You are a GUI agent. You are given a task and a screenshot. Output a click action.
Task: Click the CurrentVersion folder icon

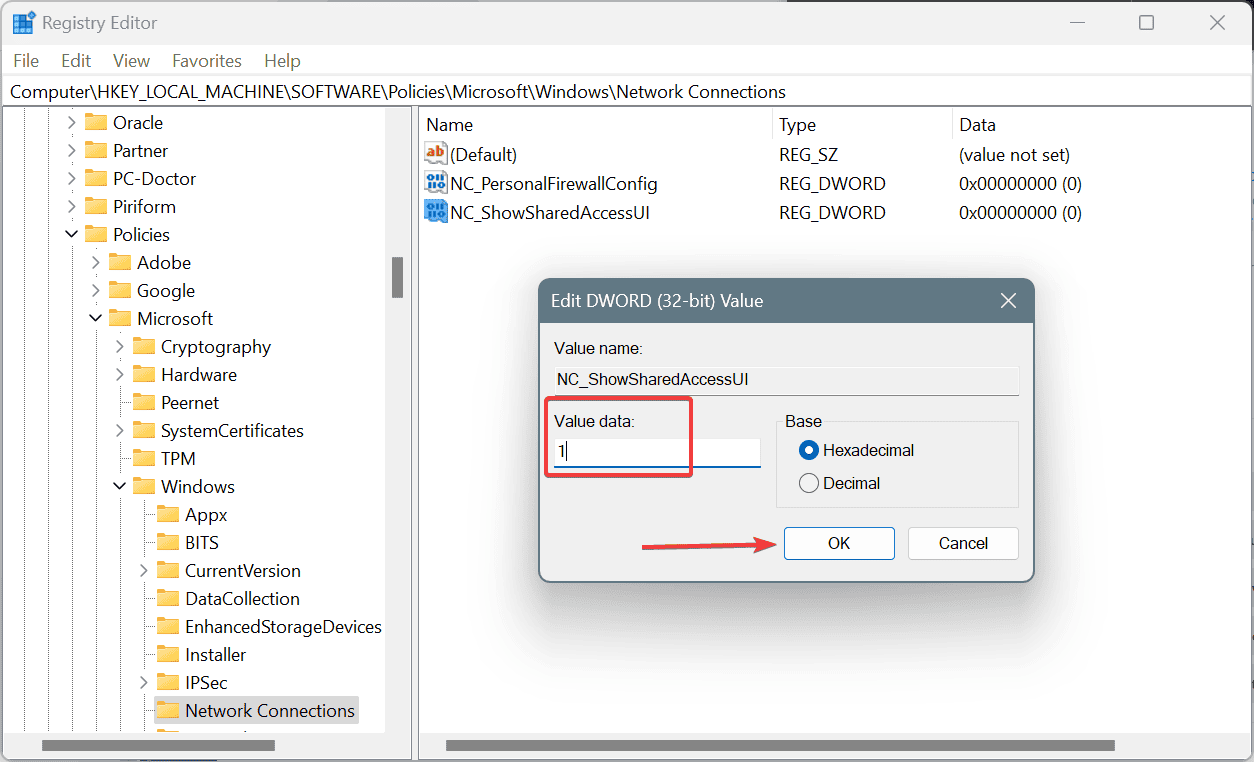point(168,570)
